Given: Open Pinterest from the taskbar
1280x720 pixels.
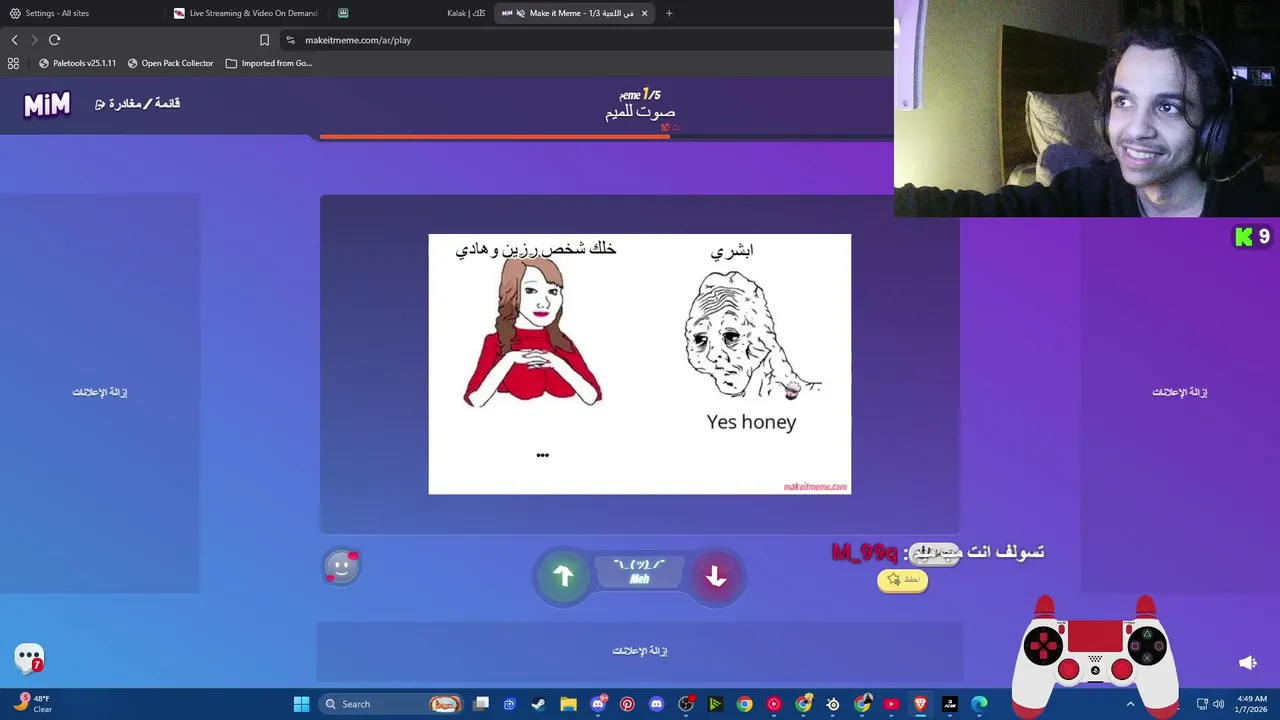Looking at the screenshot, I should point(627,704).
